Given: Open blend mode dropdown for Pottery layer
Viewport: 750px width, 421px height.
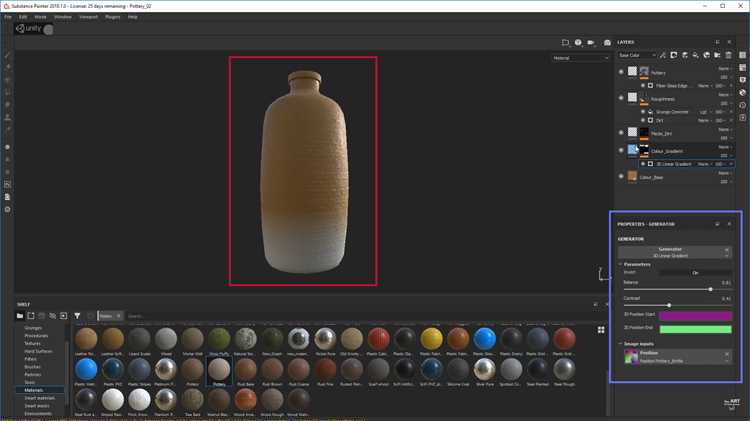Looking at the screenshot, I should (724, 68).
